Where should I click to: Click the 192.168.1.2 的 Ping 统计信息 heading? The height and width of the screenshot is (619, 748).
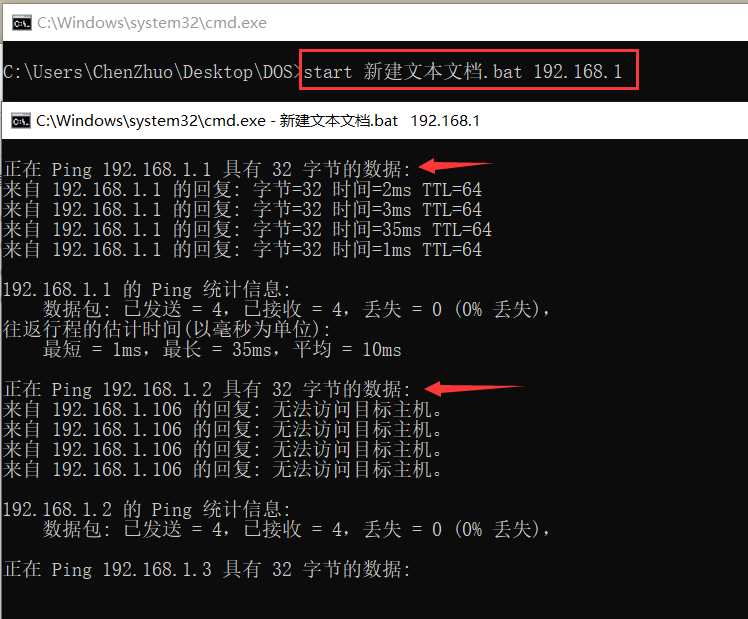(146, 509)
